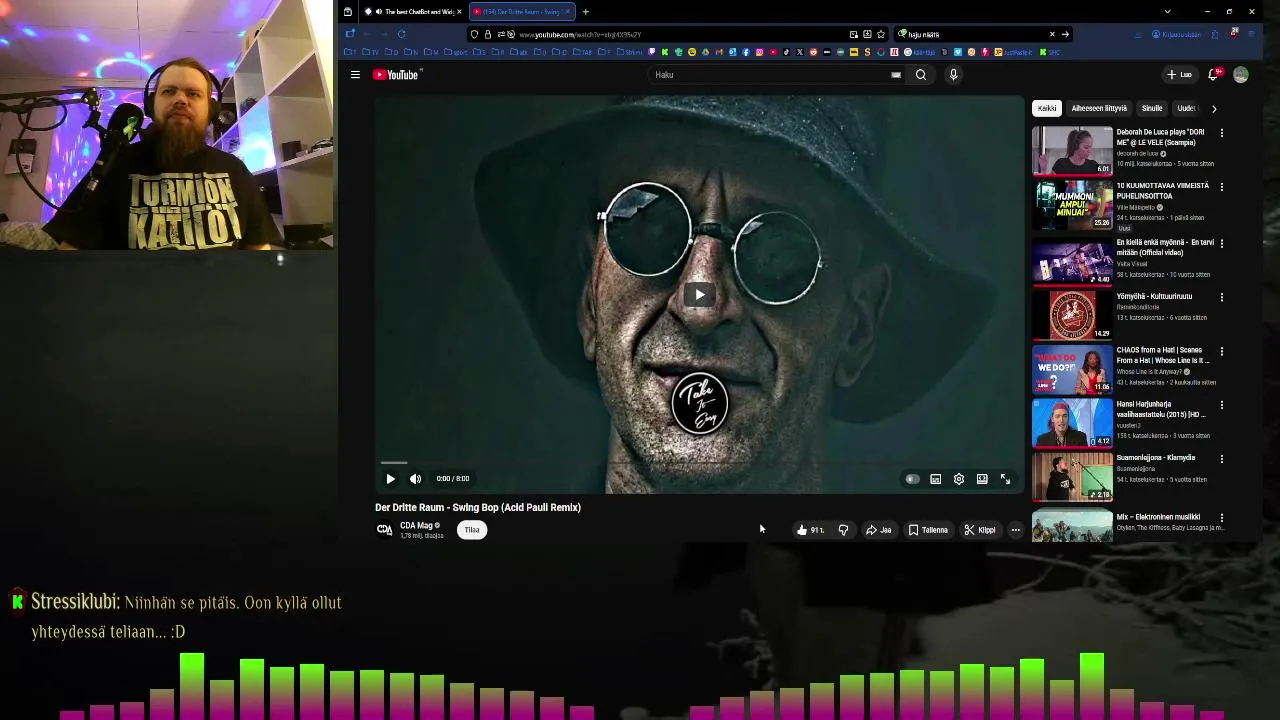
Task: Close the Der Dritte Raum browser tab
Action: pos(568,11)
